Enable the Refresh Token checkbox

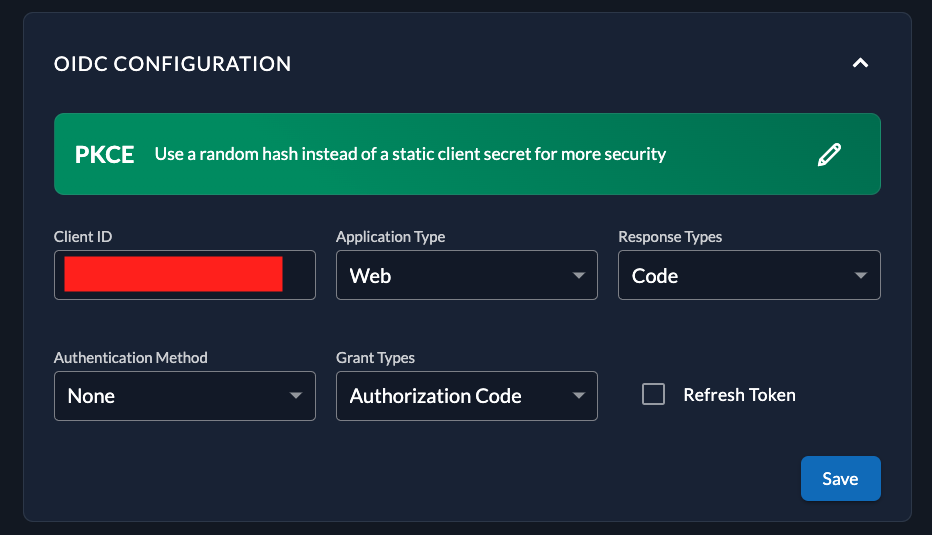653,394
